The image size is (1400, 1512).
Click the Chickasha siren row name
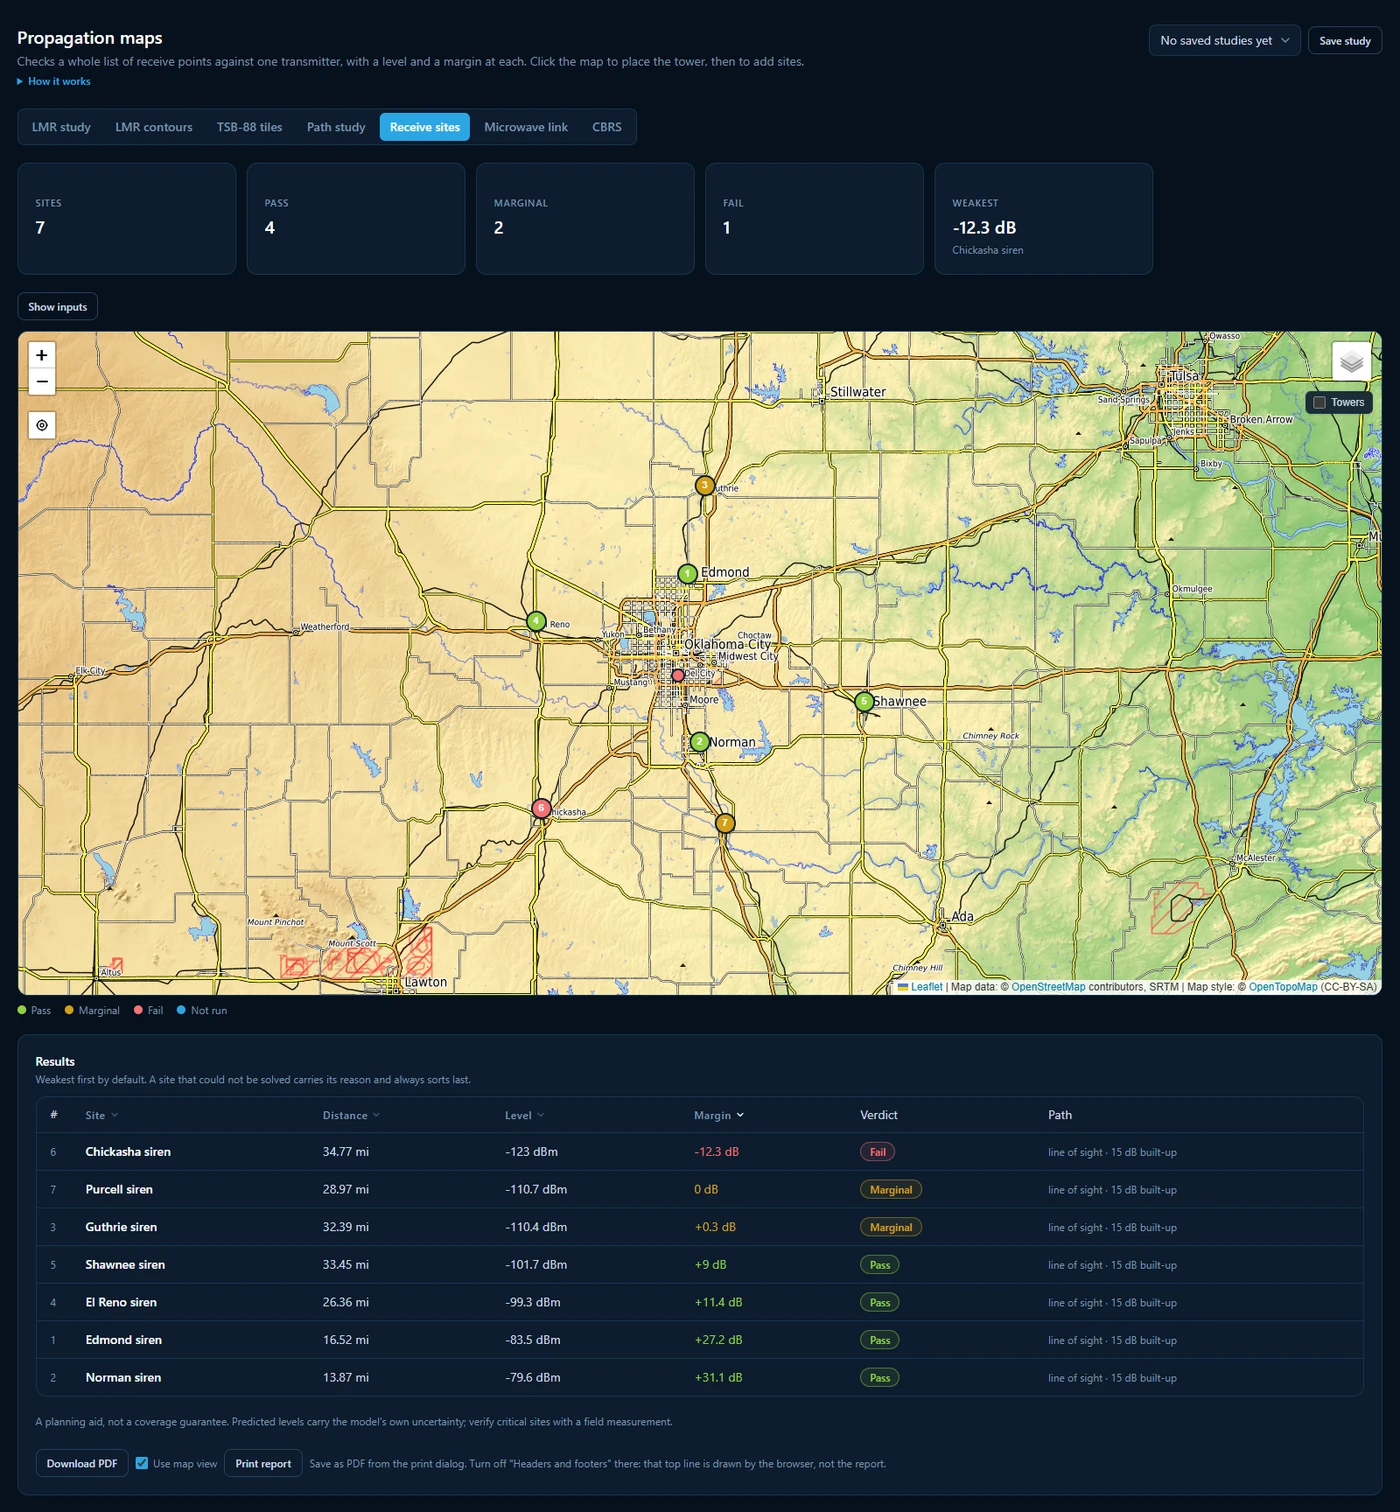pyautogui.click(x=128, y=1152)
